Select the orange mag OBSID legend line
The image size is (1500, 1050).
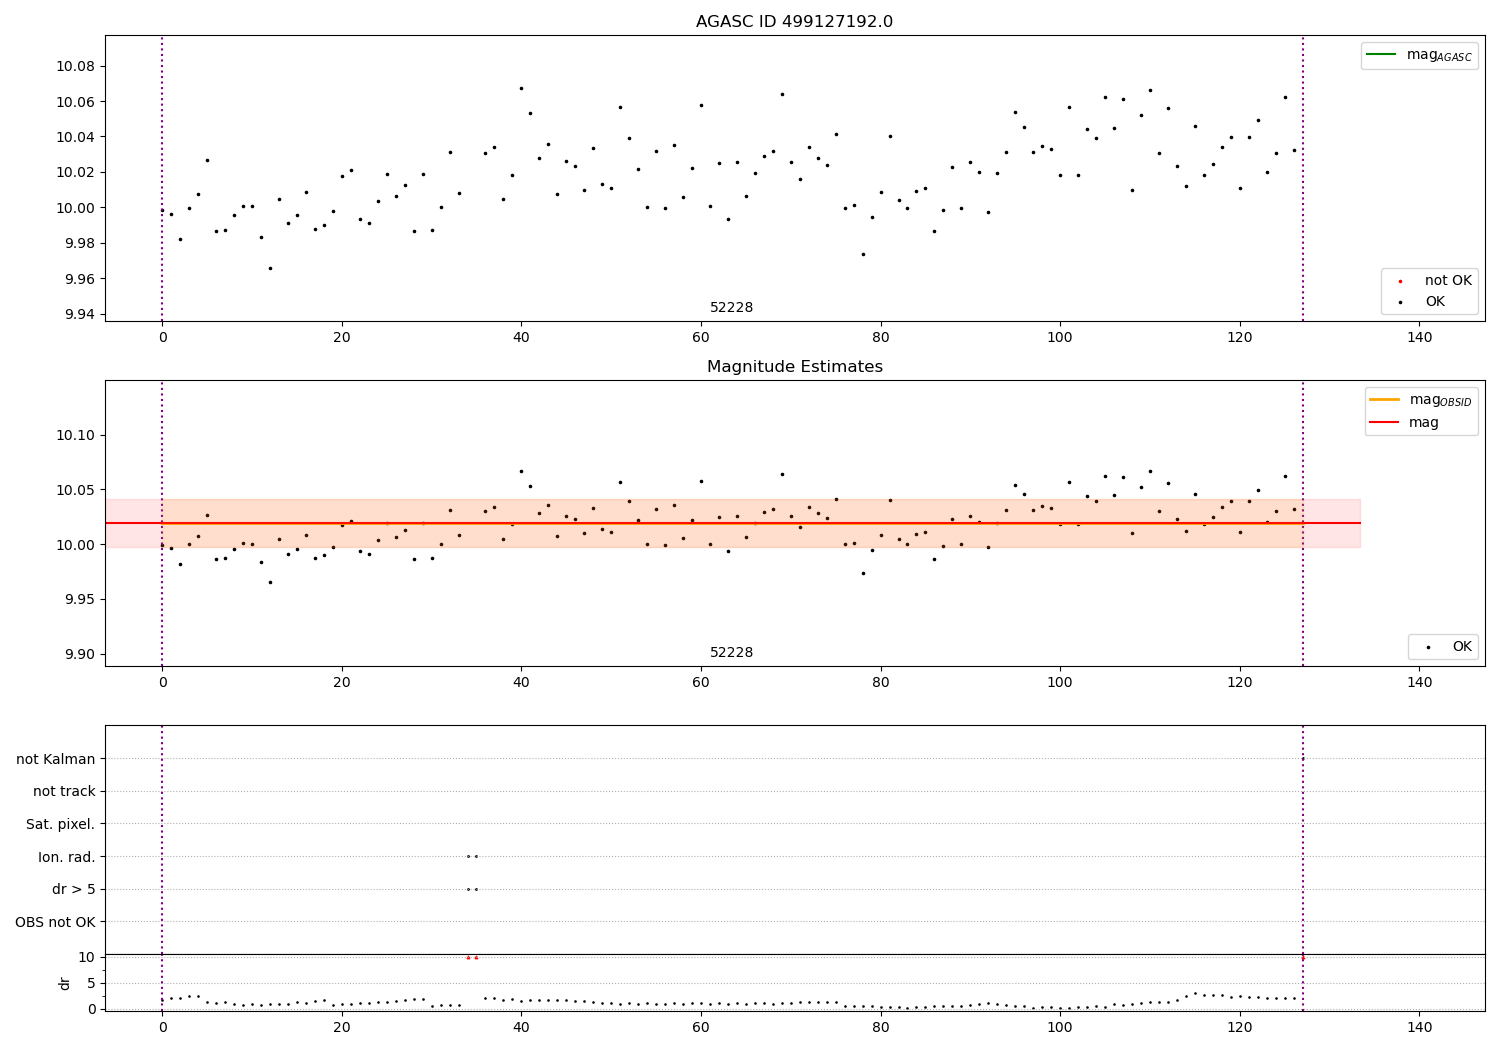pyautogui.click(x=1384, y=400)
